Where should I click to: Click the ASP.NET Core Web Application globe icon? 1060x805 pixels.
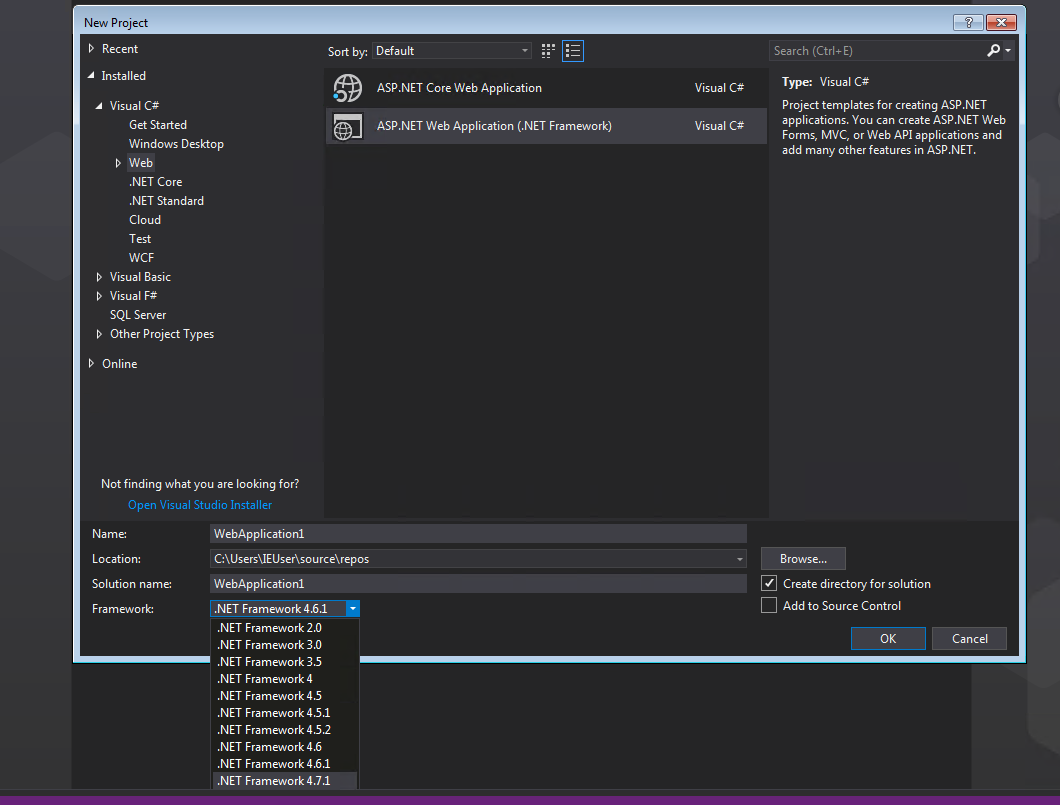click(x=348, y=88)
